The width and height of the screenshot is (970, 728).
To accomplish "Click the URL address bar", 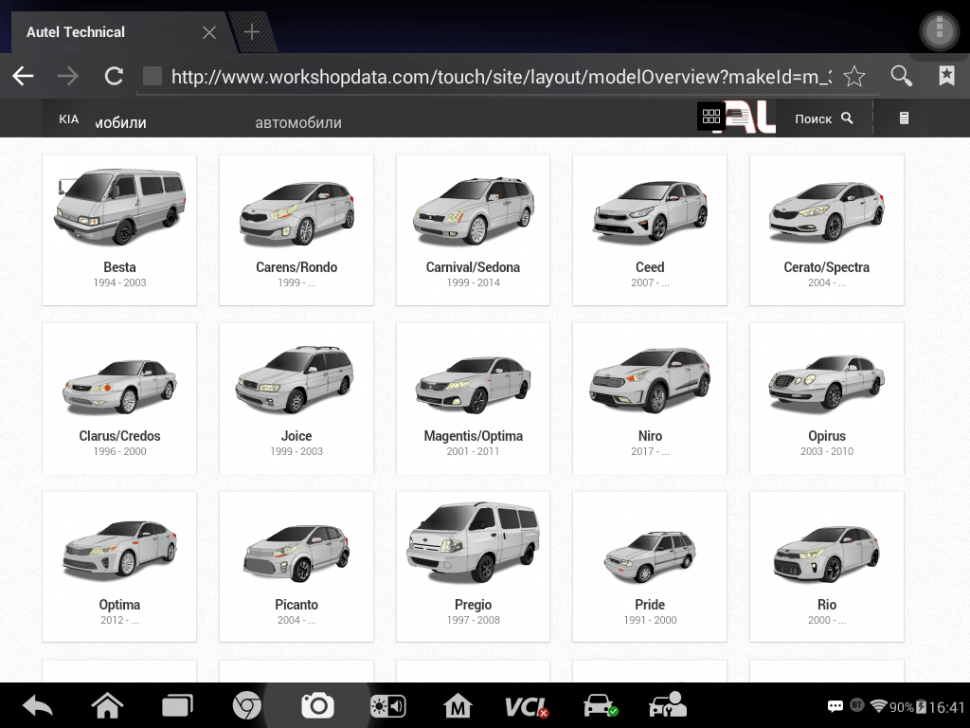I will coord(500,76).
